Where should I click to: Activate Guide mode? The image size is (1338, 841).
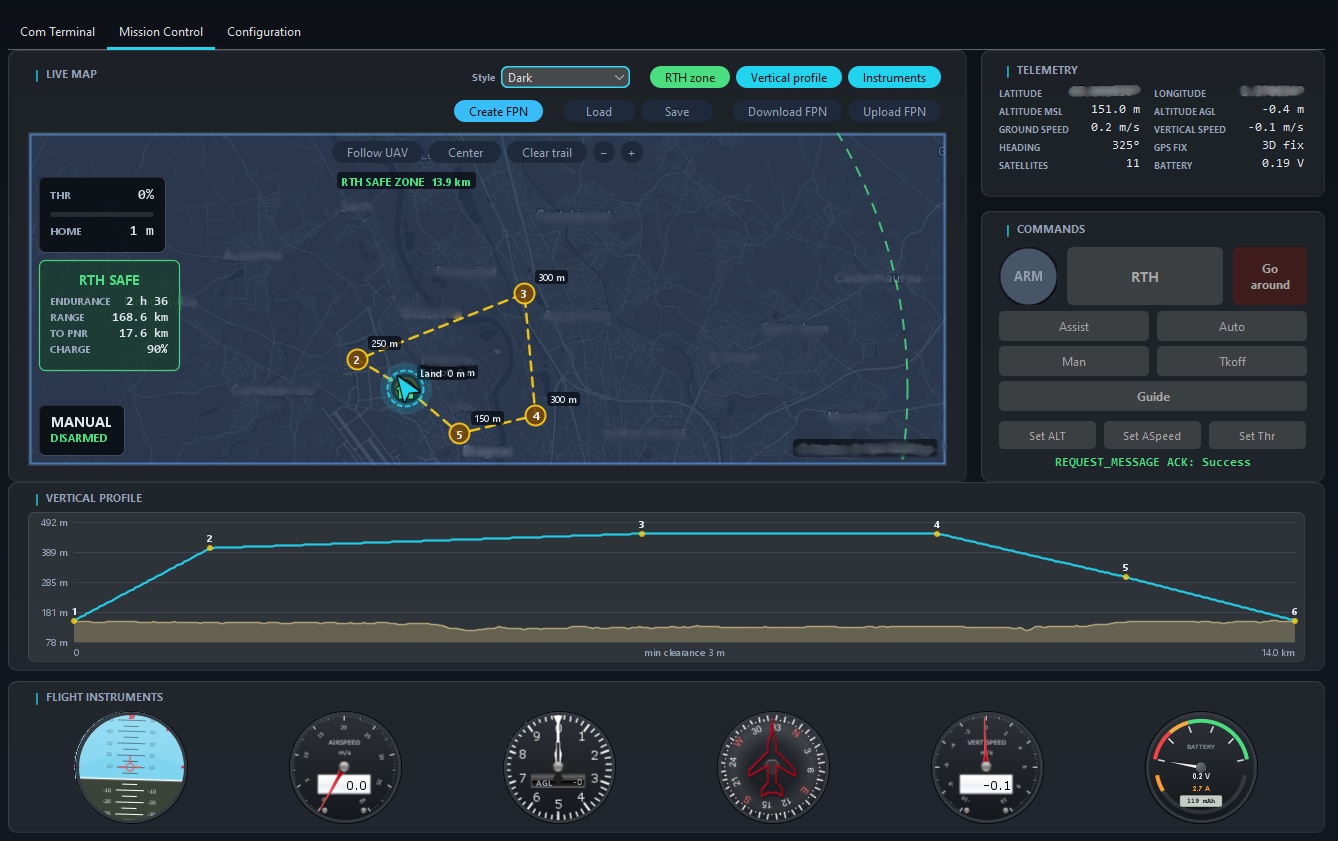tap(1153, 396)
